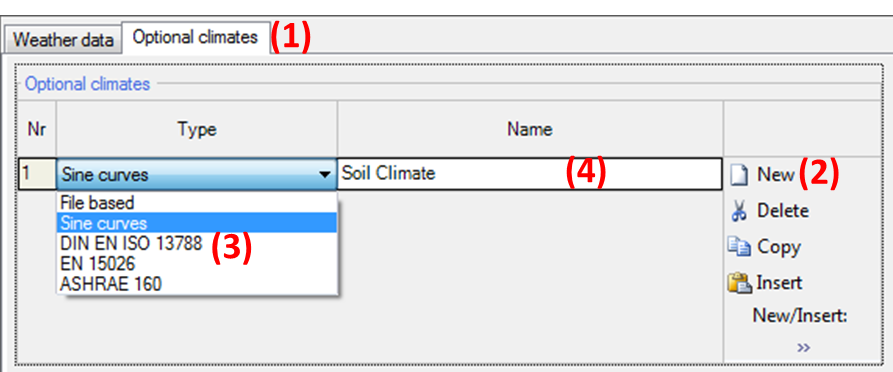Click the New blank page icon
Viewport: 893px width, 372px height.
coord(739,175)
